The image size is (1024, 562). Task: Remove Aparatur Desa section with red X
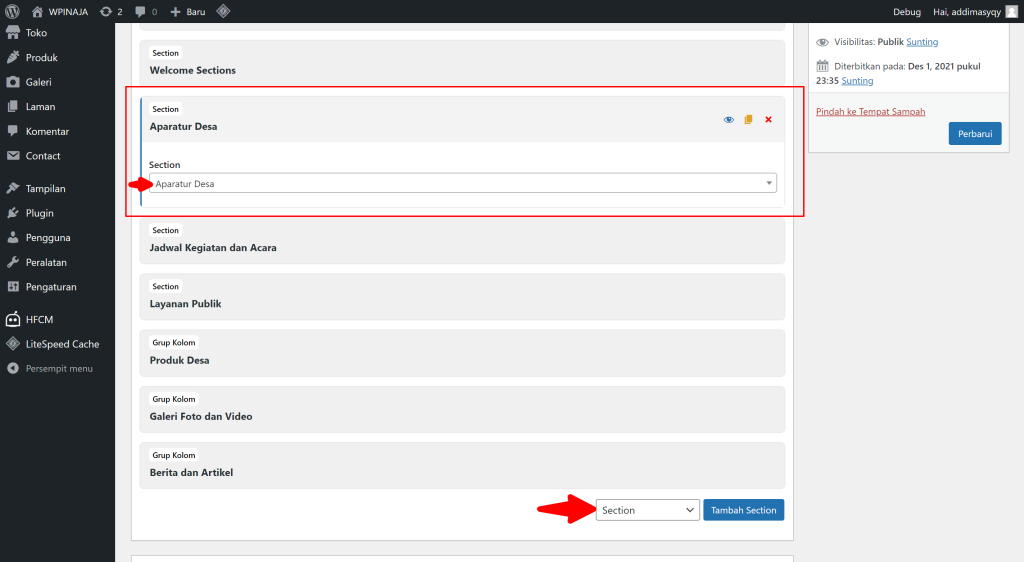[768, 119]
